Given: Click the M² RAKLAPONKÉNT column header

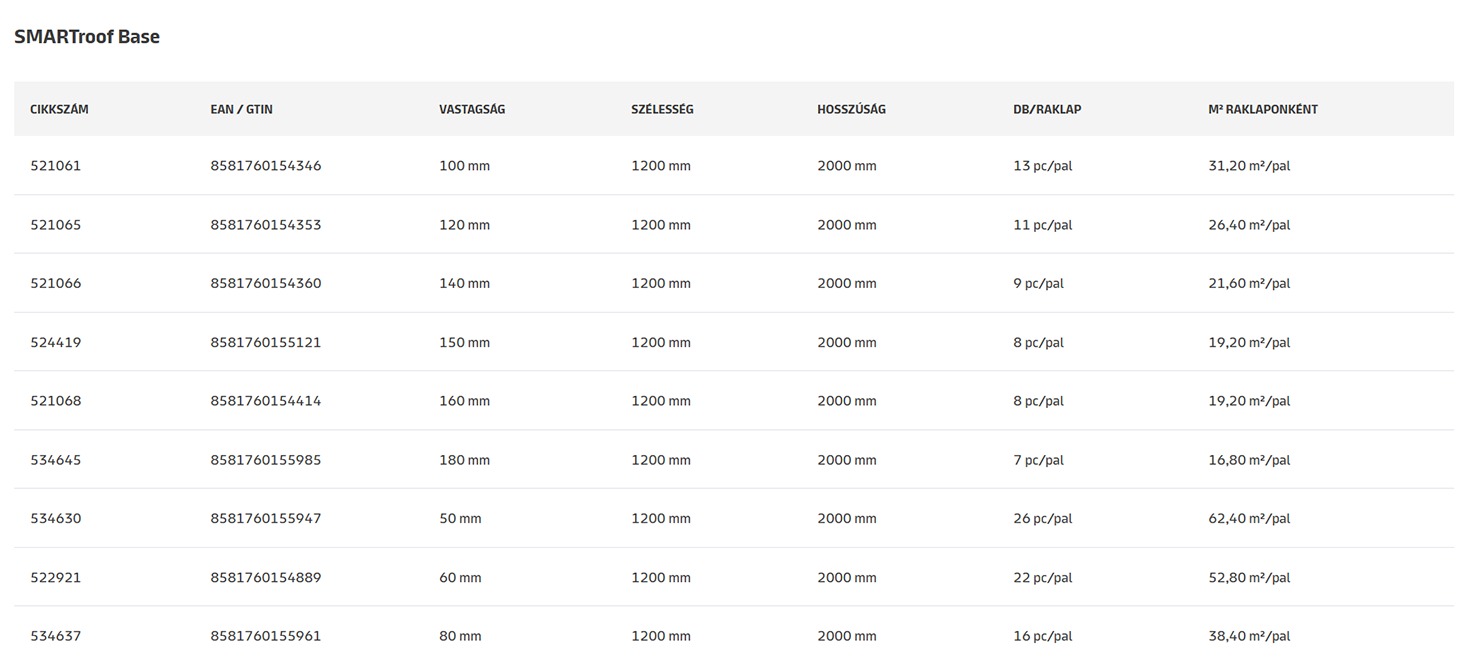Looking at the screenshot, I should point(1262,109).
